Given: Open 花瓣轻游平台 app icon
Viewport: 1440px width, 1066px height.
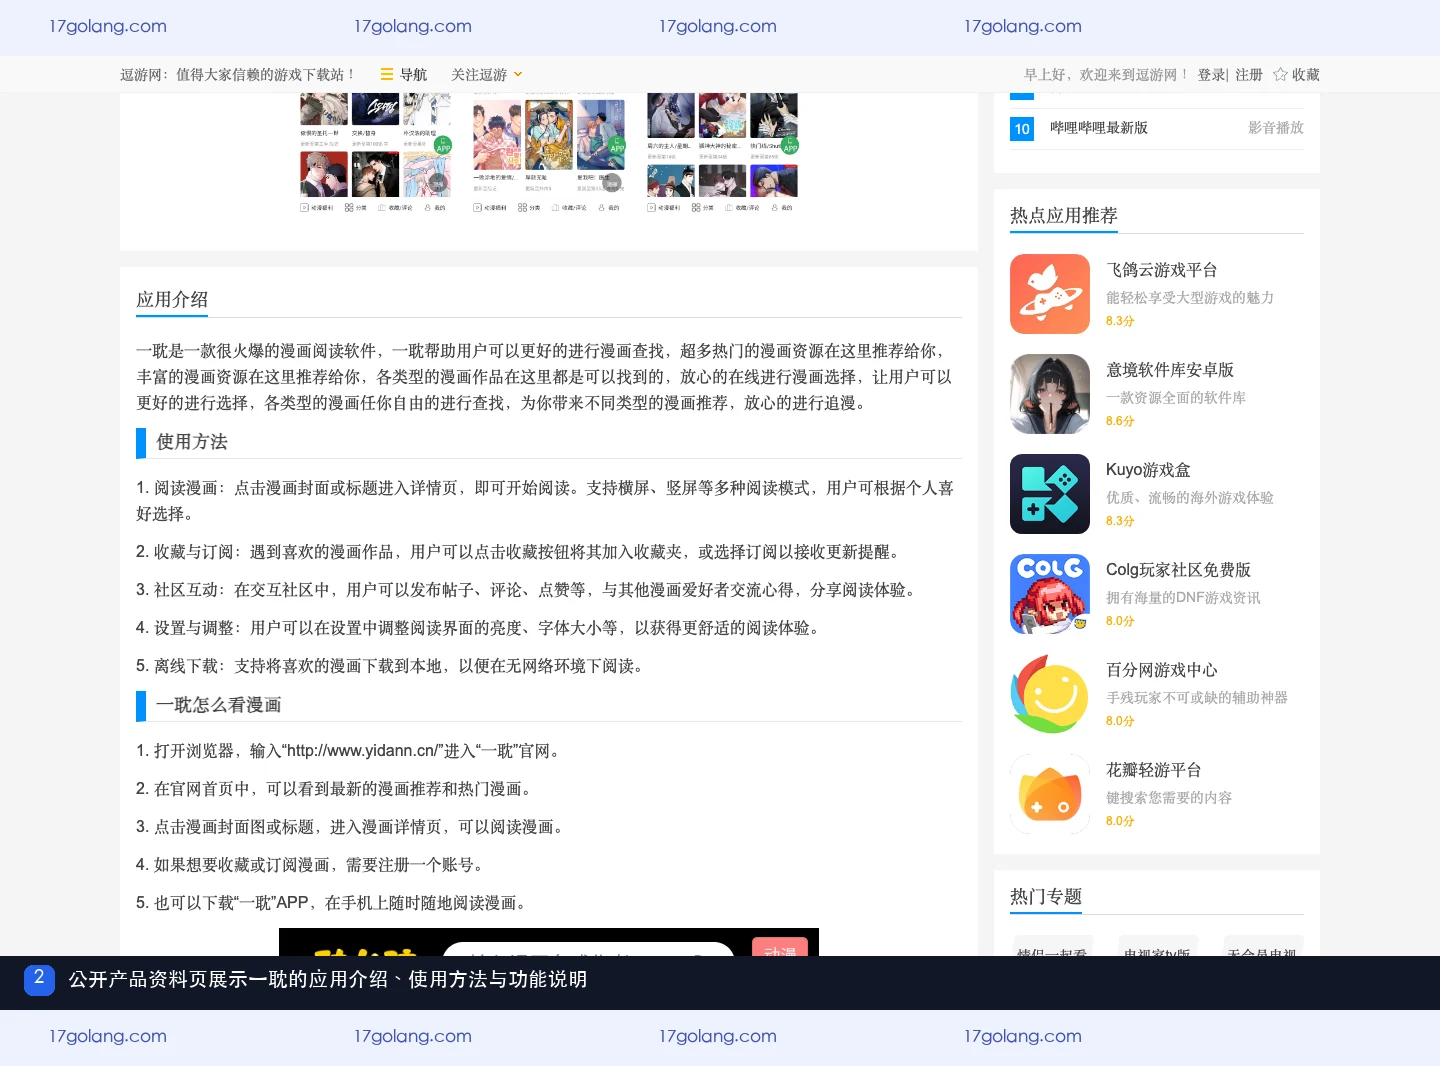Looking at the screenshot, I should click(x=1050, y=794).
